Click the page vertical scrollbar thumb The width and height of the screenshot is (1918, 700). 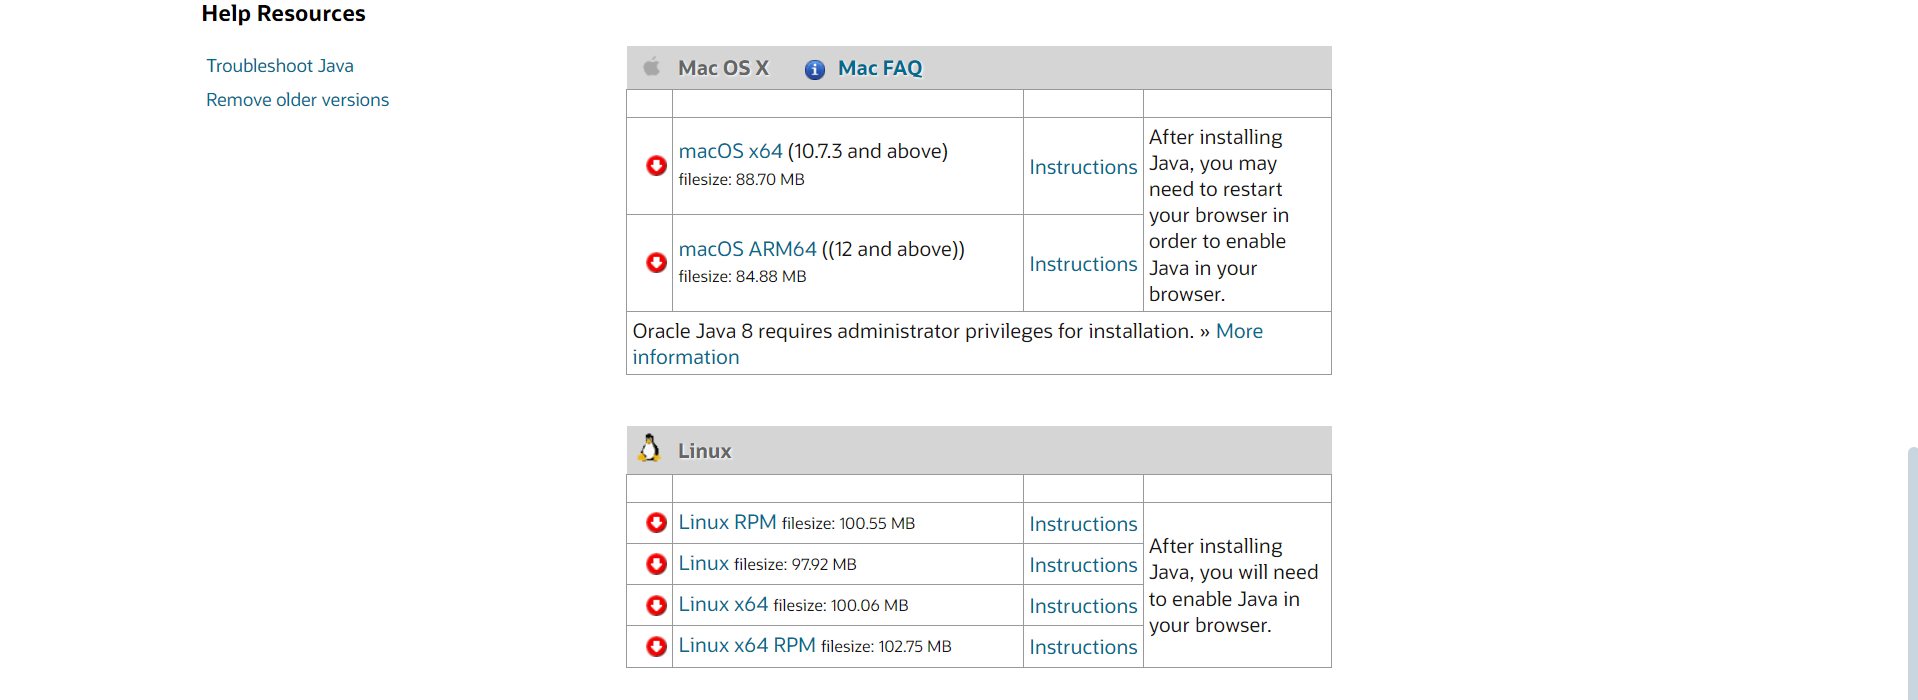point(1912,572)
